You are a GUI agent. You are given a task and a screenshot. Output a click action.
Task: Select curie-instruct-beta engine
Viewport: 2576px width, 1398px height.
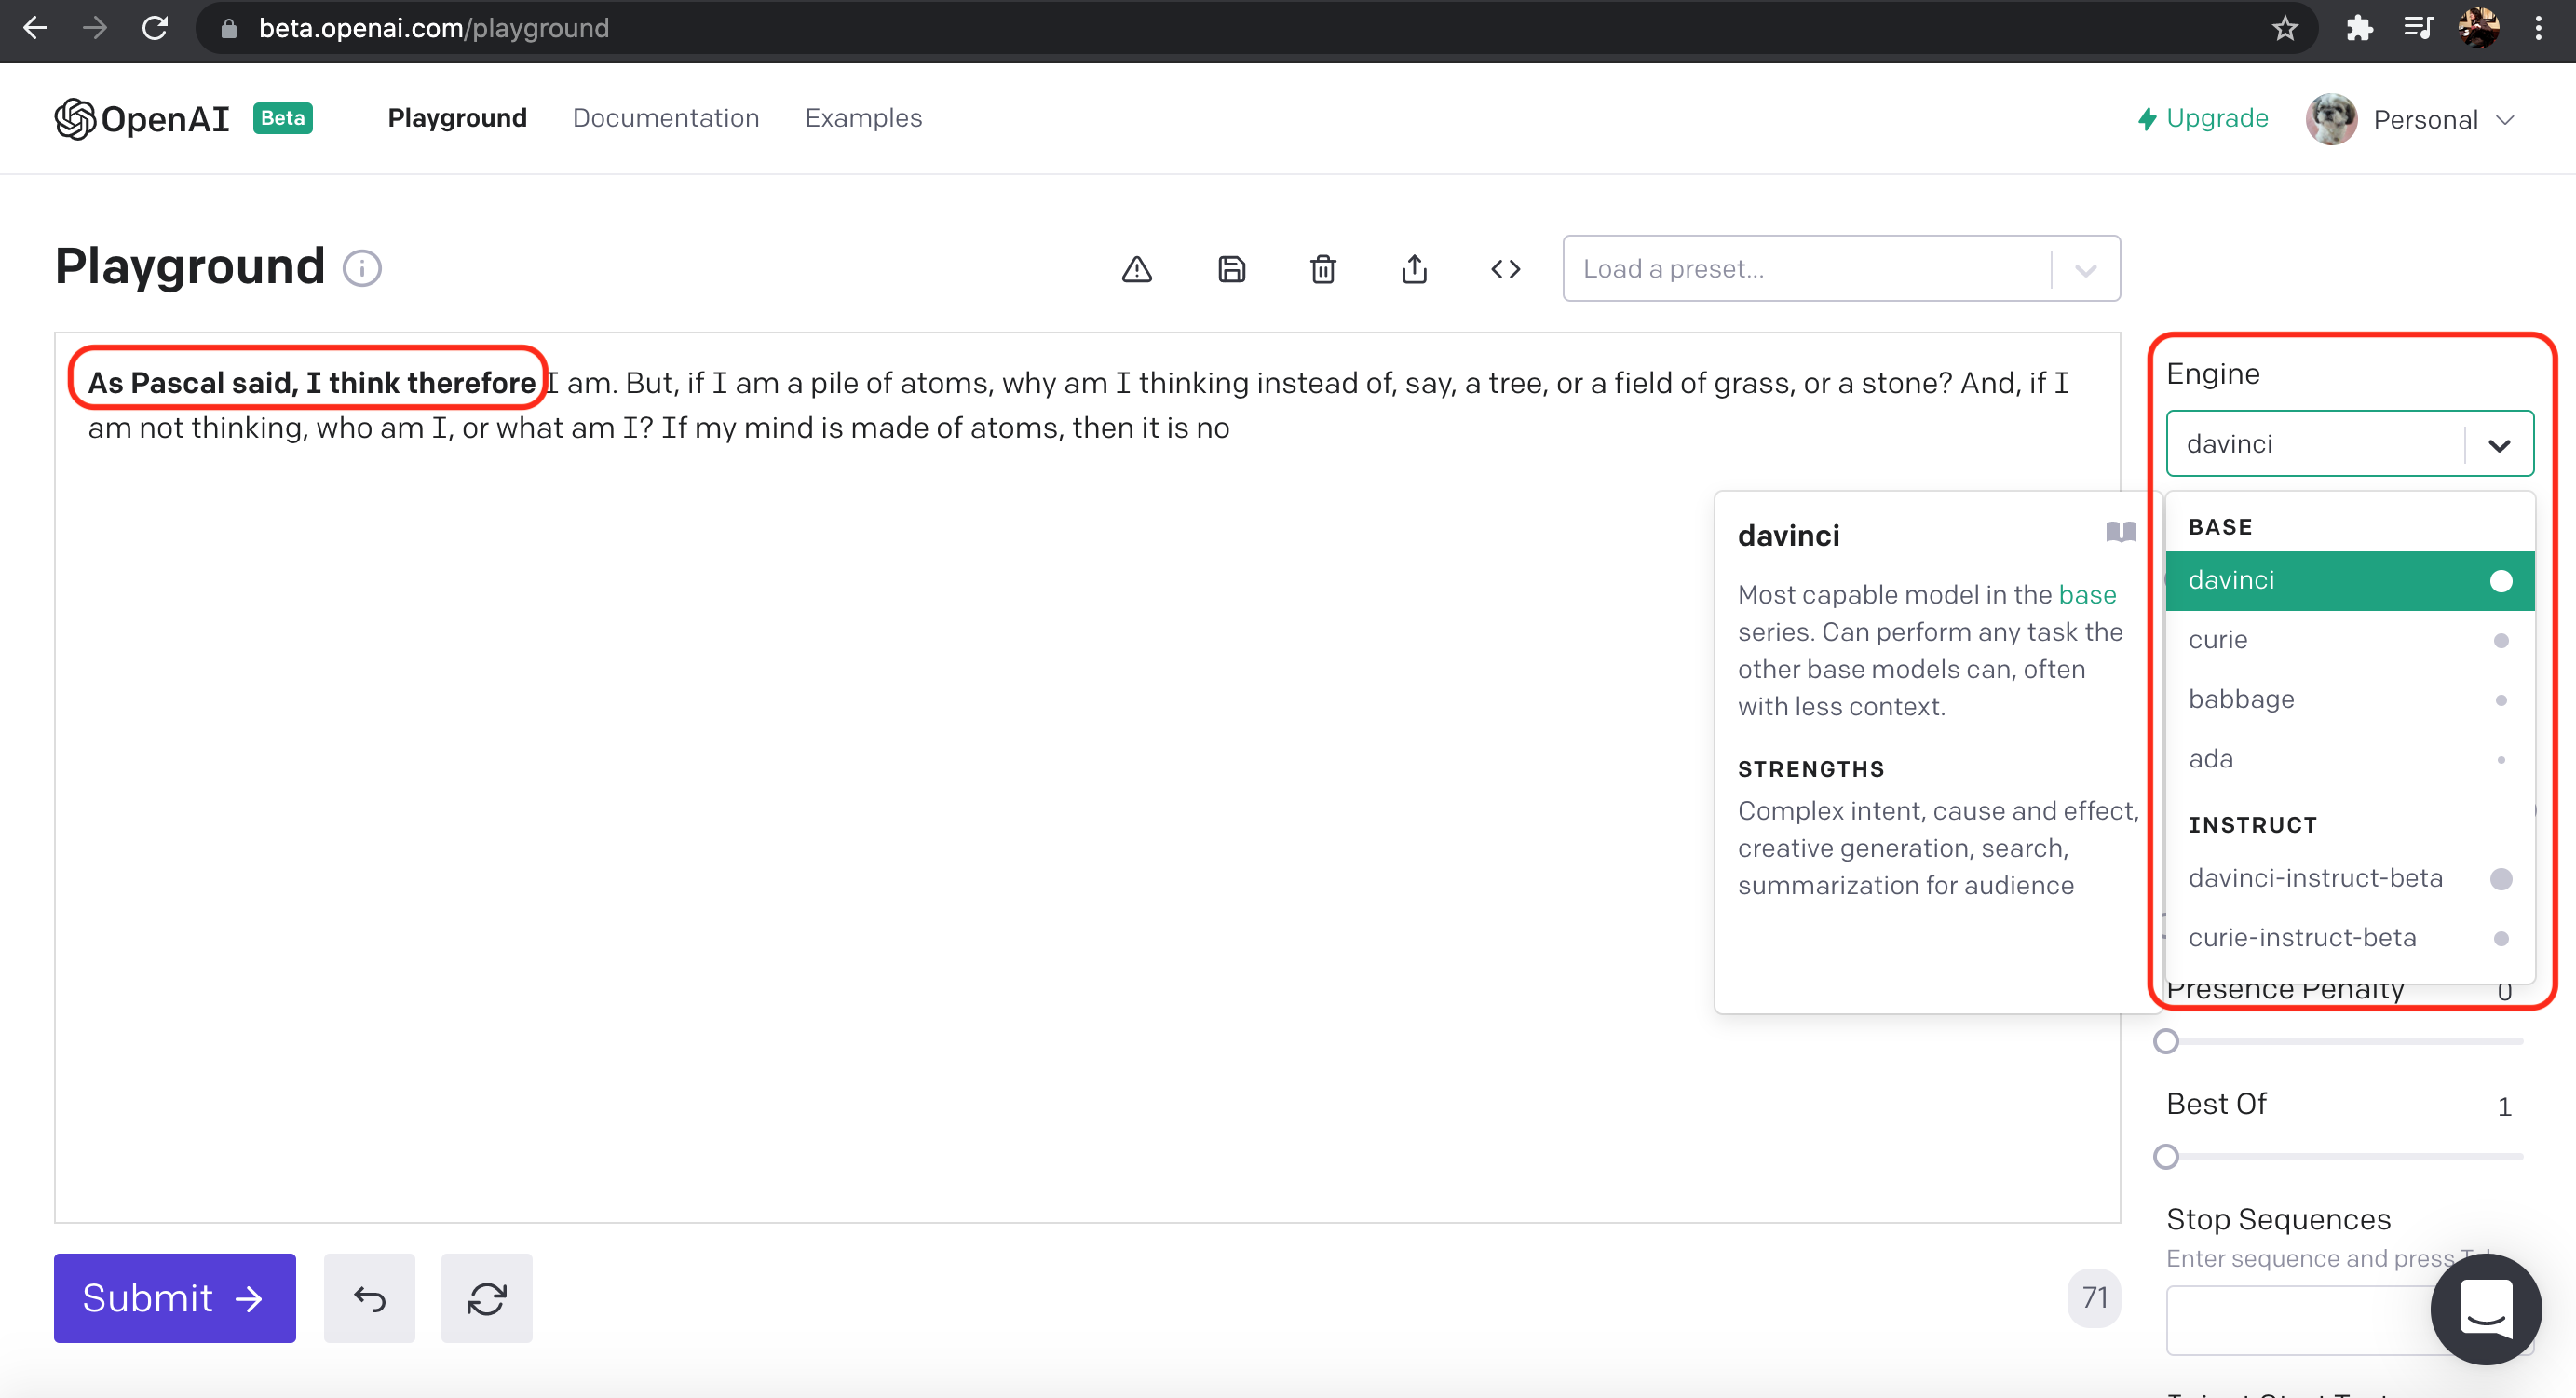click(x=2350, y=938)
